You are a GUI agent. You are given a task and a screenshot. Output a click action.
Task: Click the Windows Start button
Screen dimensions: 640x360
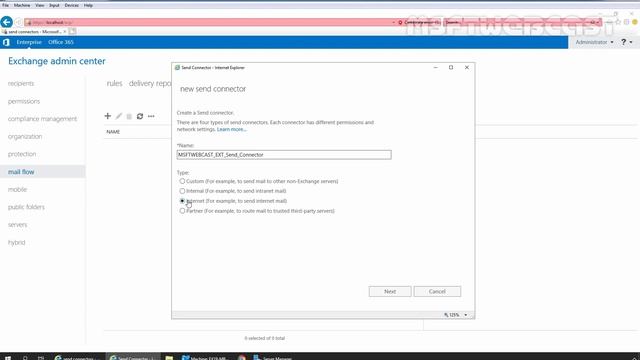coord(7,357)
